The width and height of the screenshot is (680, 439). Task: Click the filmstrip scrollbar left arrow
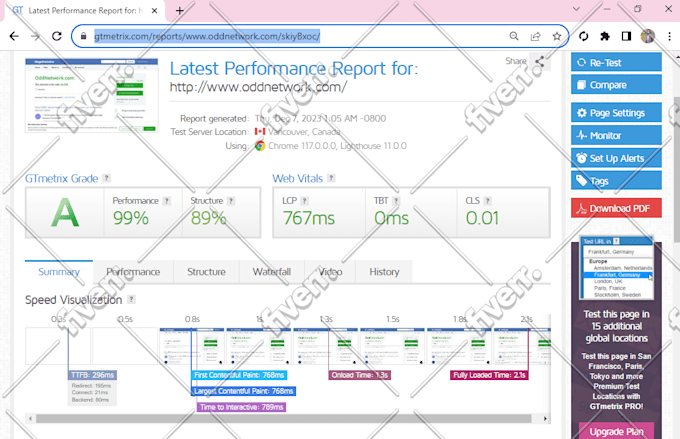30,419
